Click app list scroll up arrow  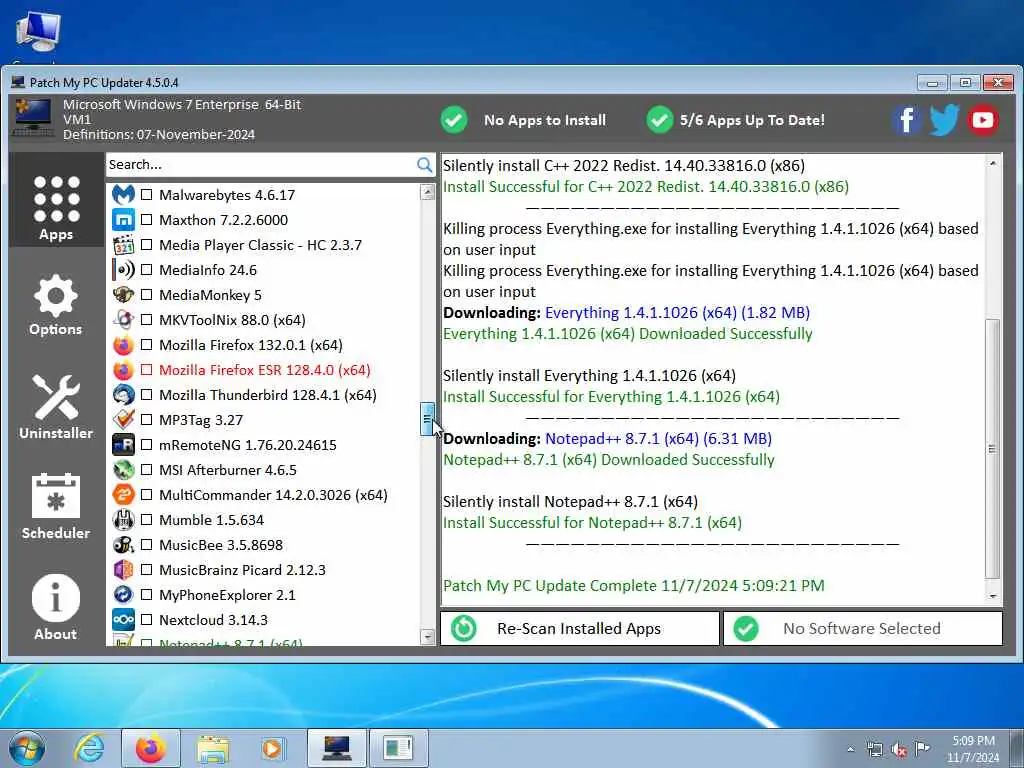click(427, 192)
